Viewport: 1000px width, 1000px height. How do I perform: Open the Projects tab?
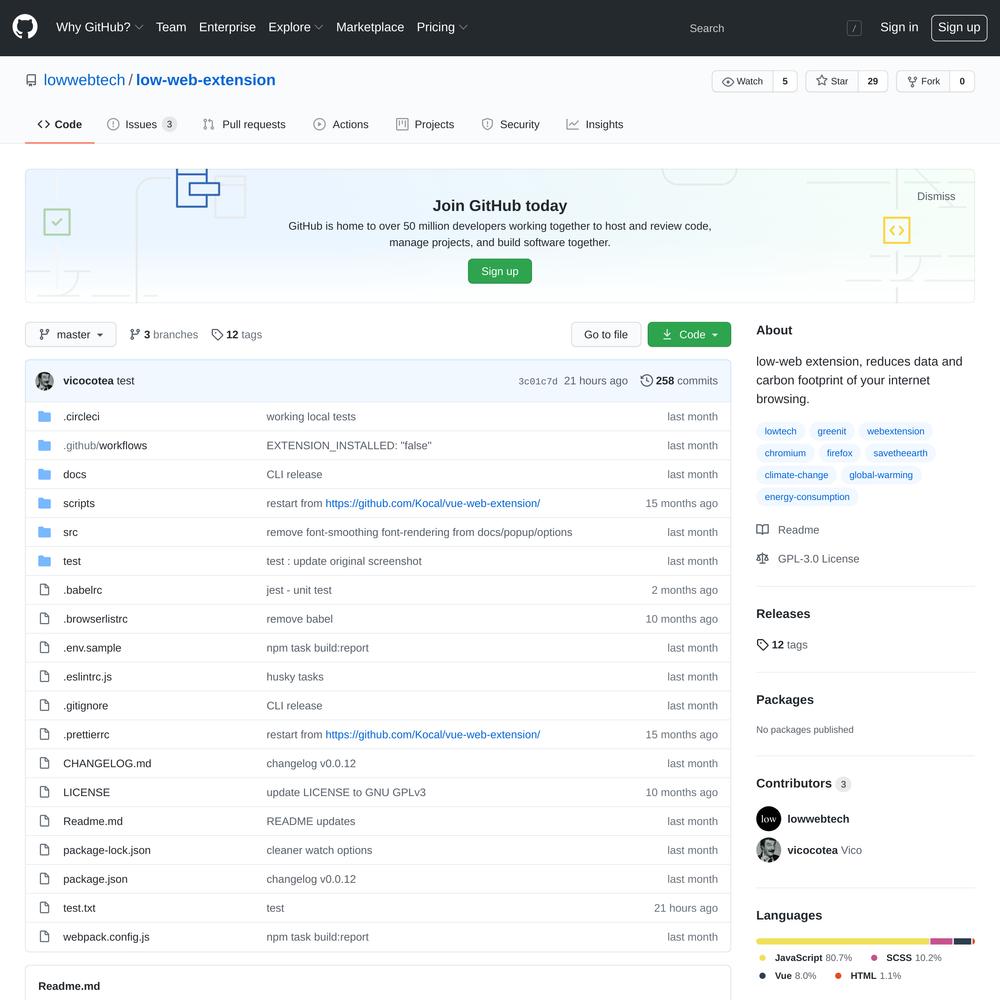pyautogui.click(x=425, y=124)
